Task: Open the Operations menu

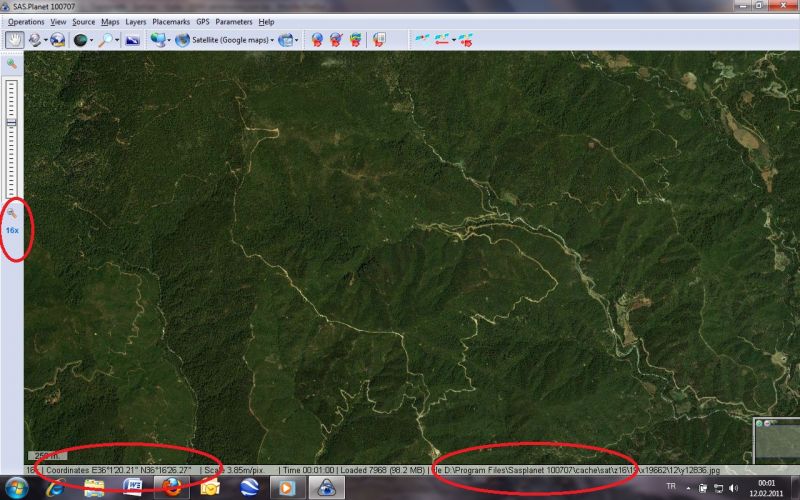Action: [x=26, y=21]
